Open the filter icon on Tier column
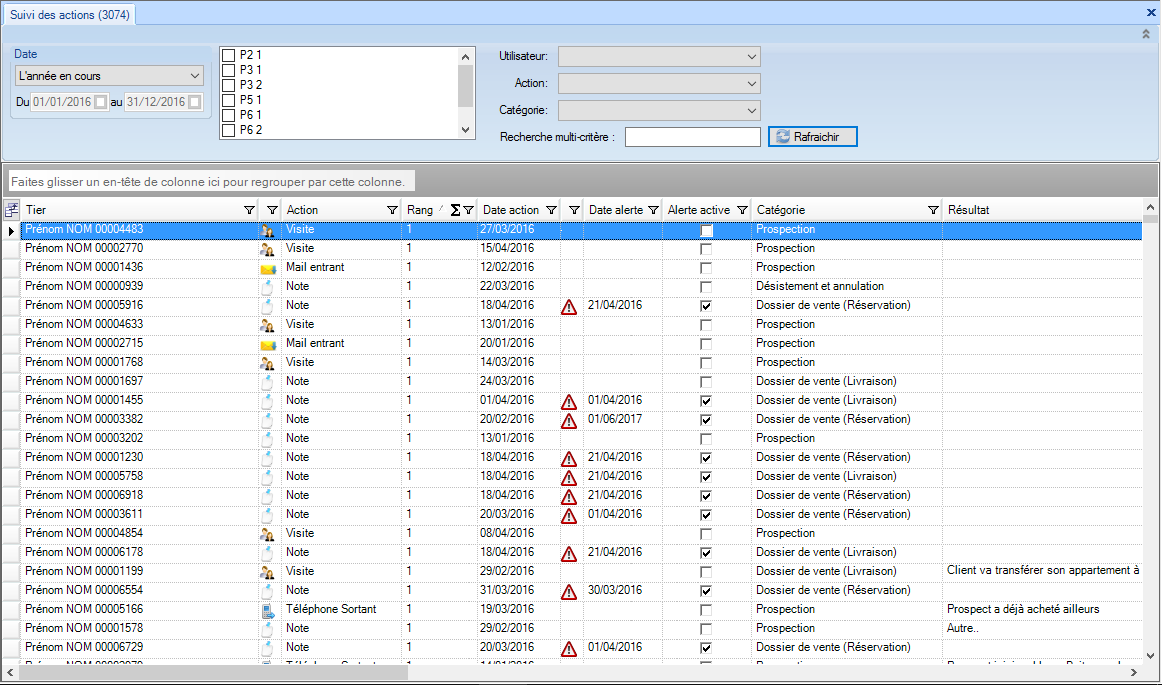Image resolution: width=1162 pixels, height=685 pixels. (x=249, y=210)
